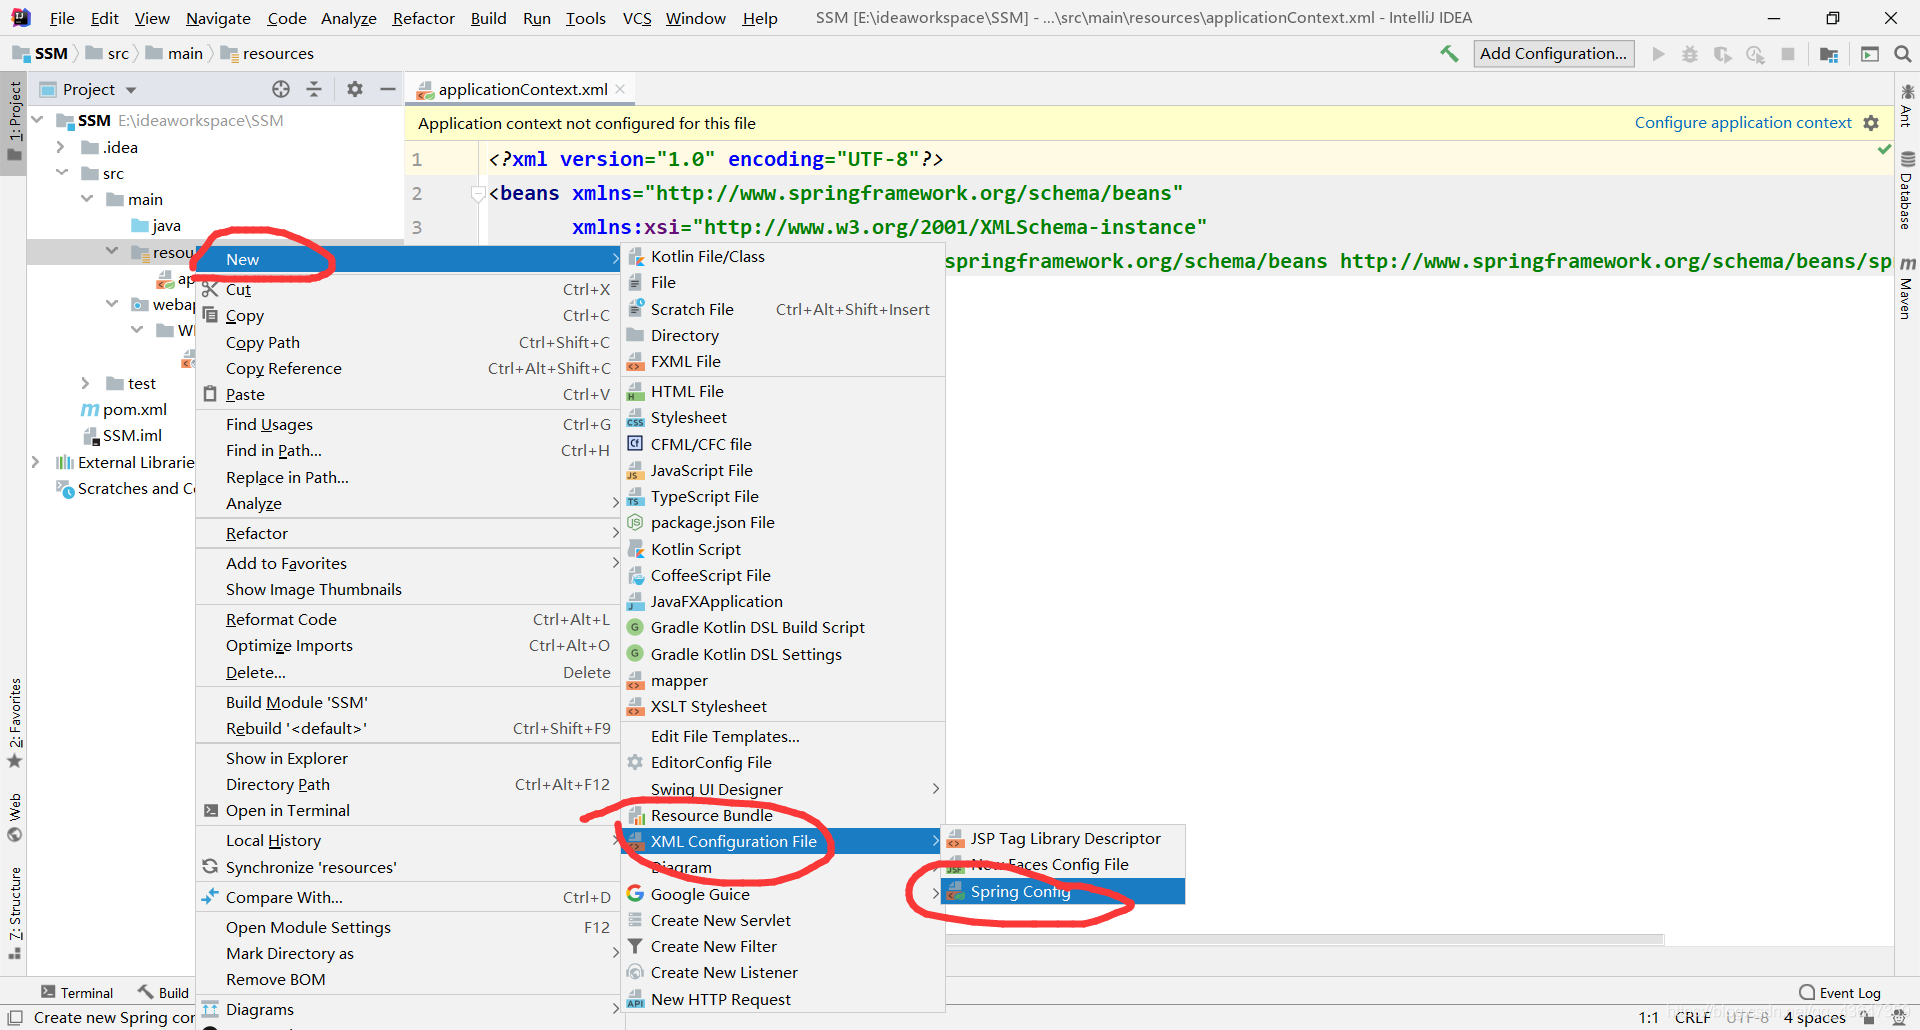Select Kotlin File/Class entry

click(x=783, y=256)
